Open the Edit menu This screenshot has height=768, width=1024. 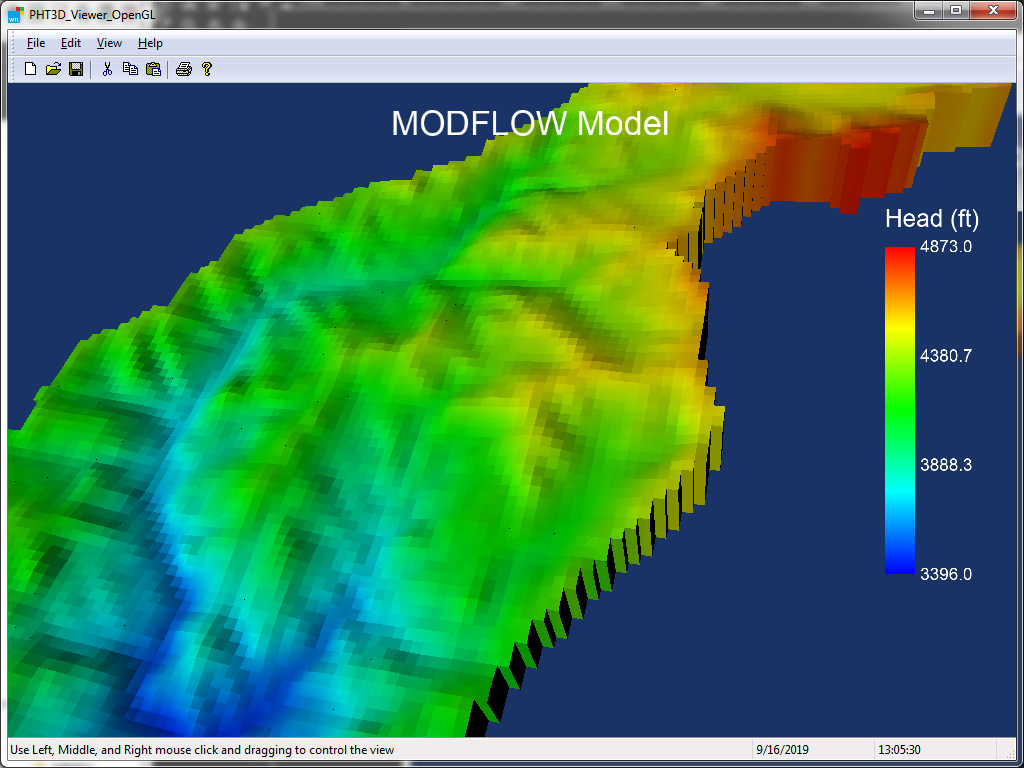(71, 43)
